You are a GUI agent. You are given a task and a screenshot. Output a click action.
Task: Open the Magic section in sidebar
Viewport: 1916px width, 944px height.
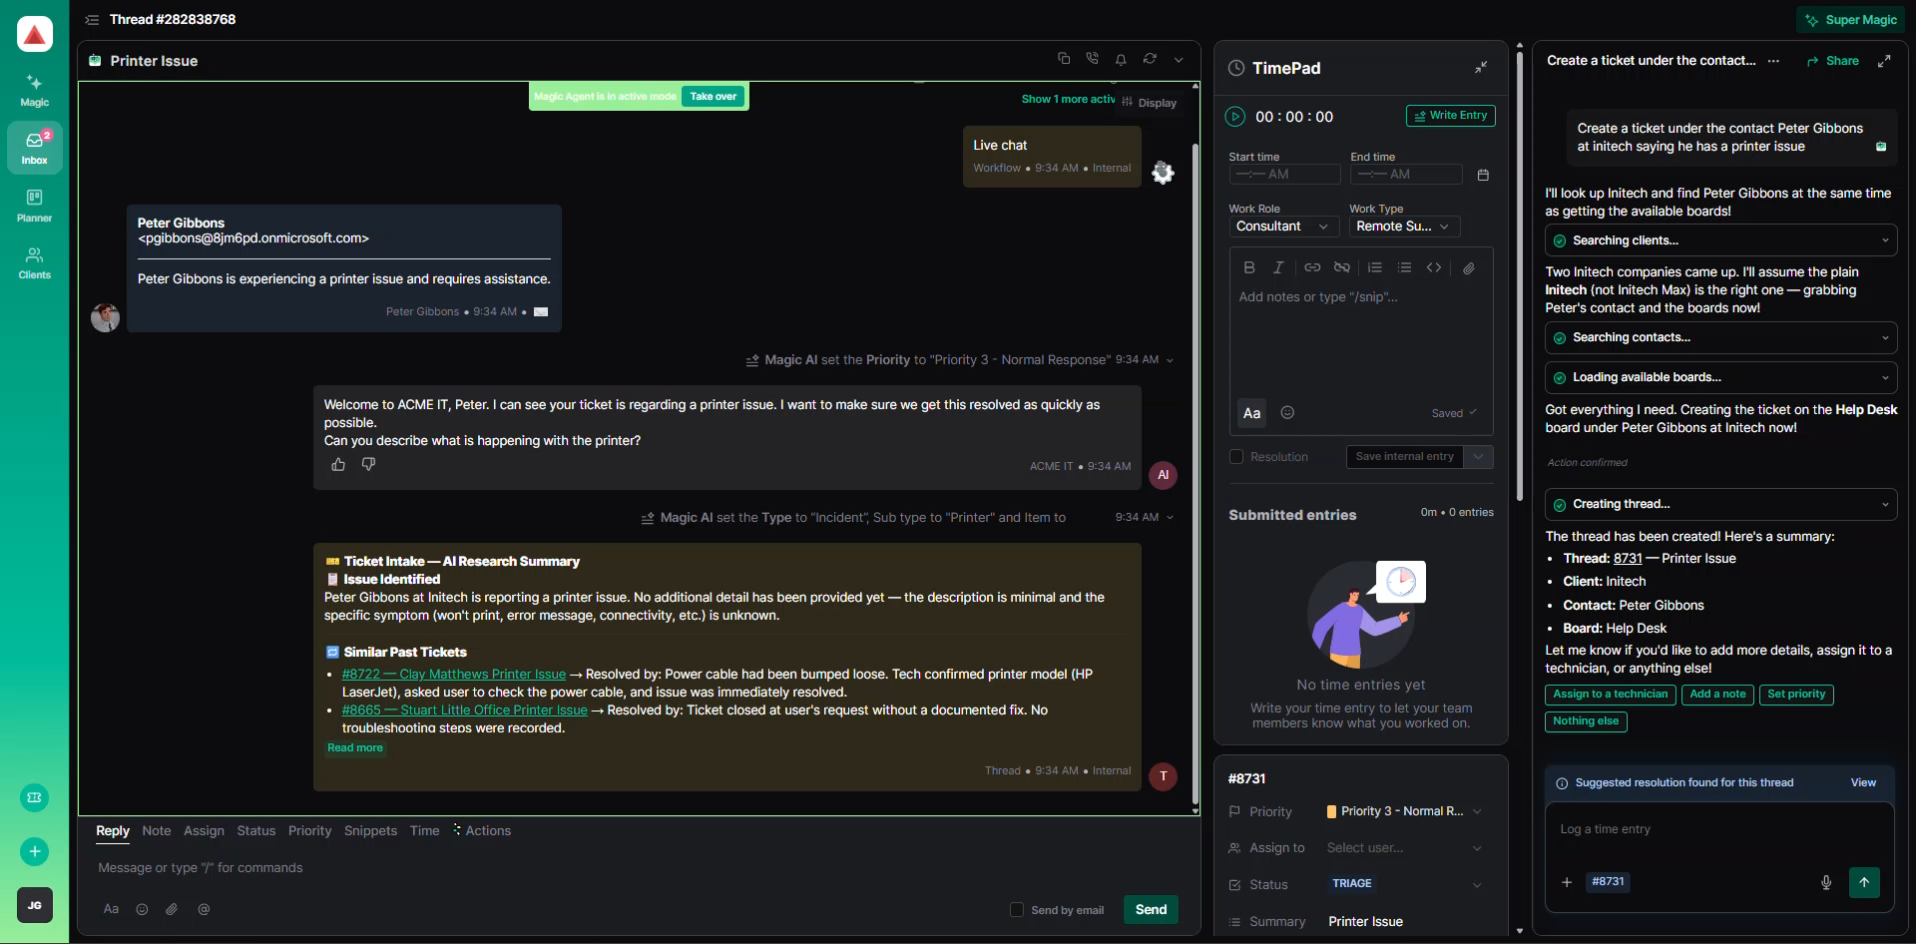(34, 90)
